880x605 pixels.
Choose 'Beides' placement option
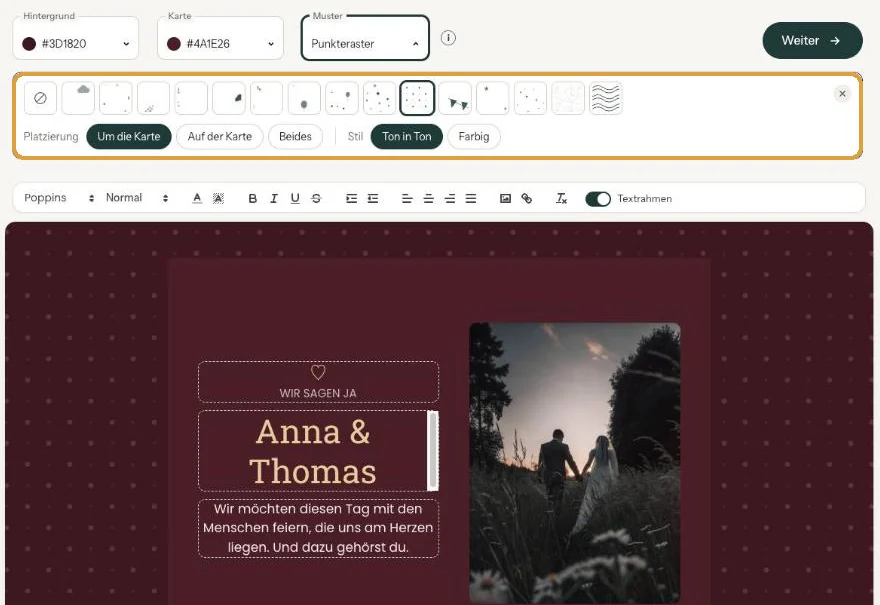(x=295, y=136)
